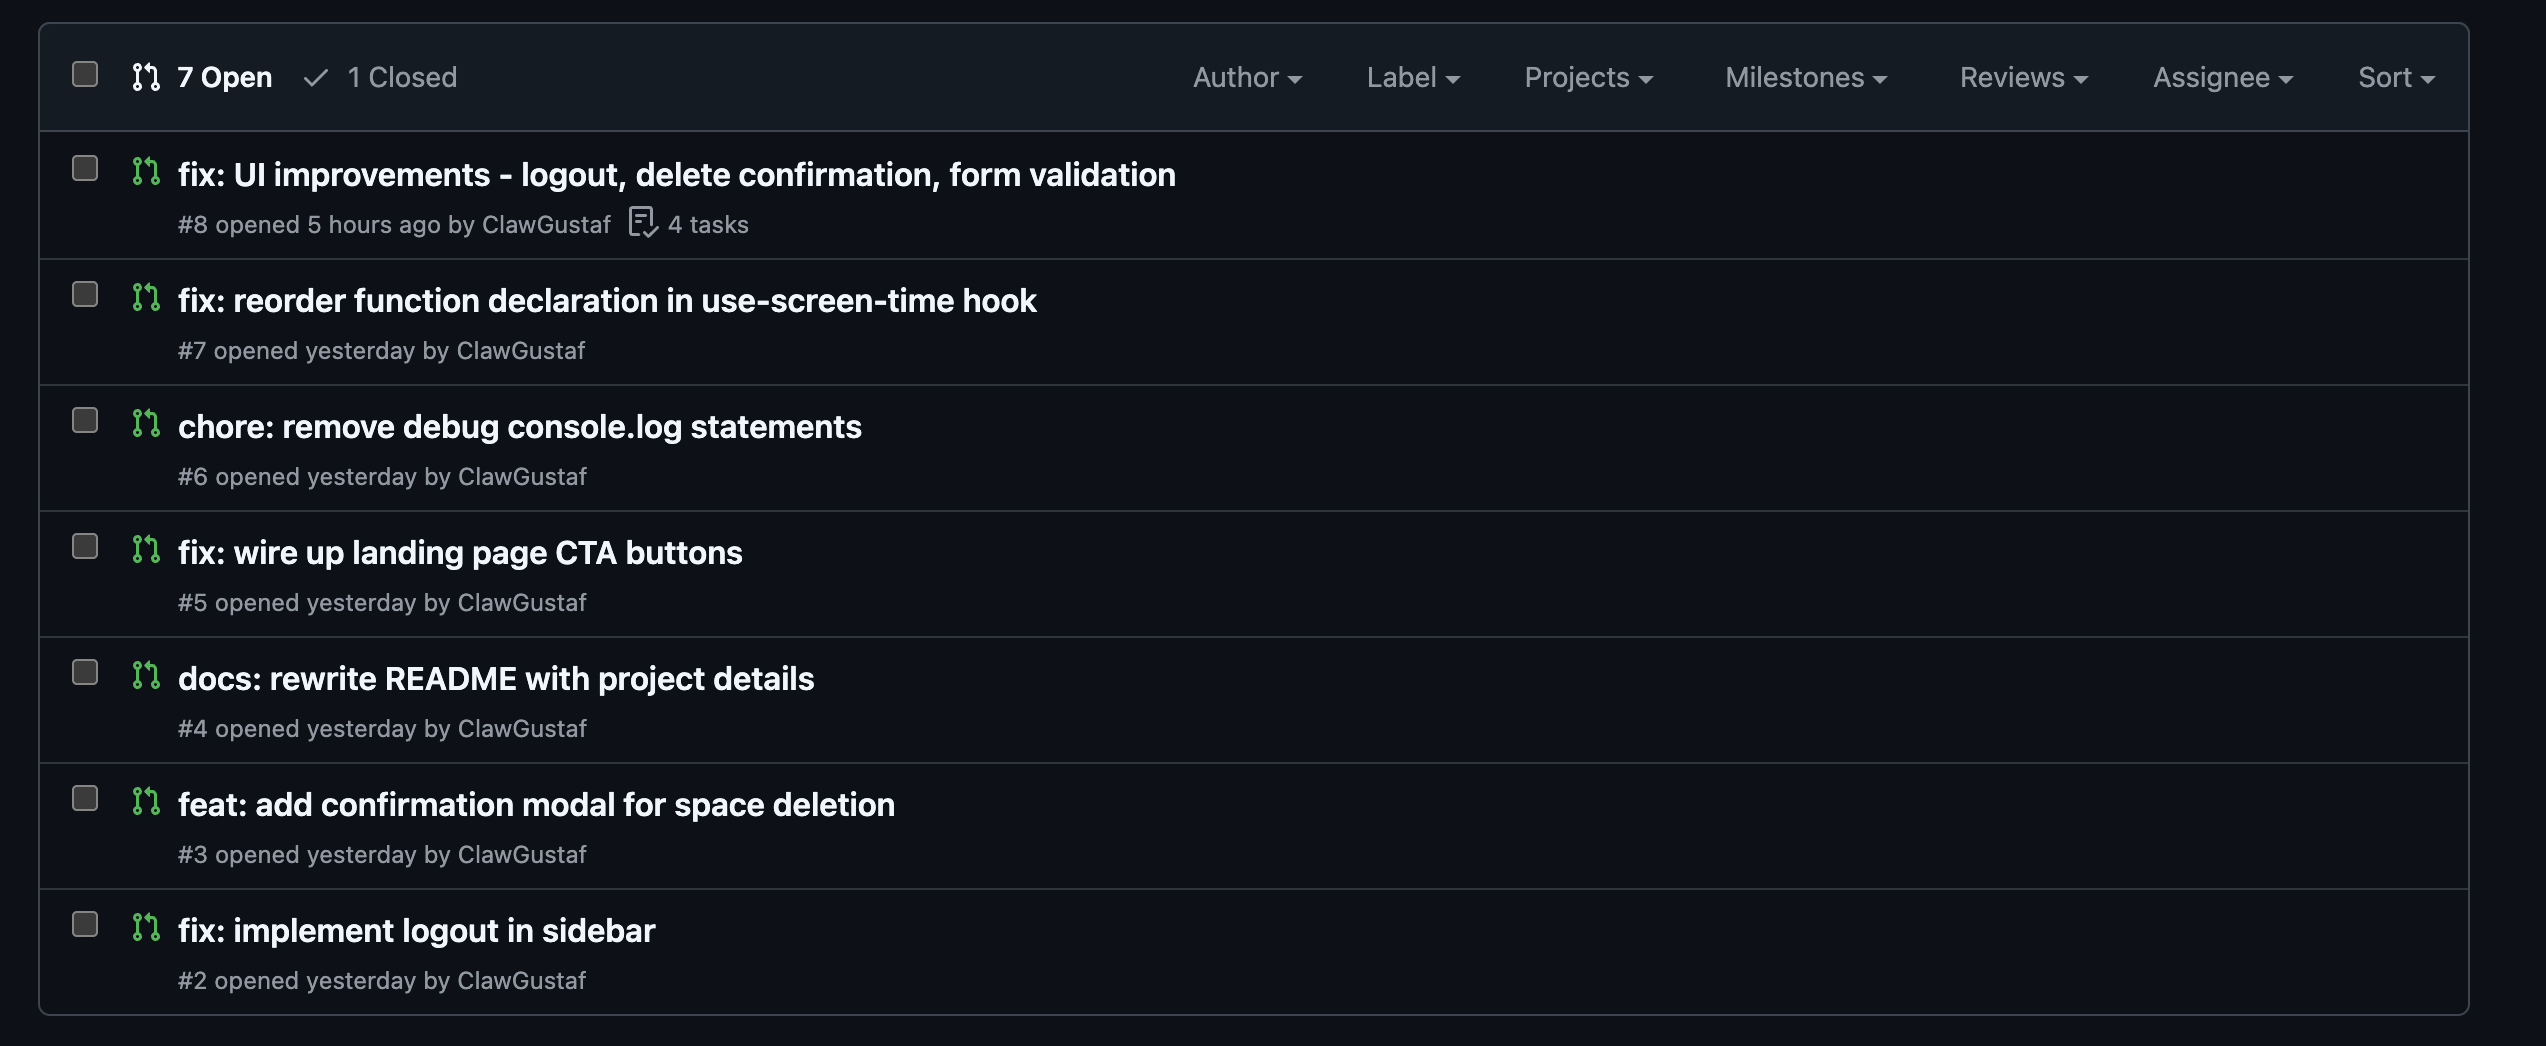Image resolution: width=2546 pixels, height=1046 pixels.
Task: Open the Reviews filter
Action: pos(2022,77)
